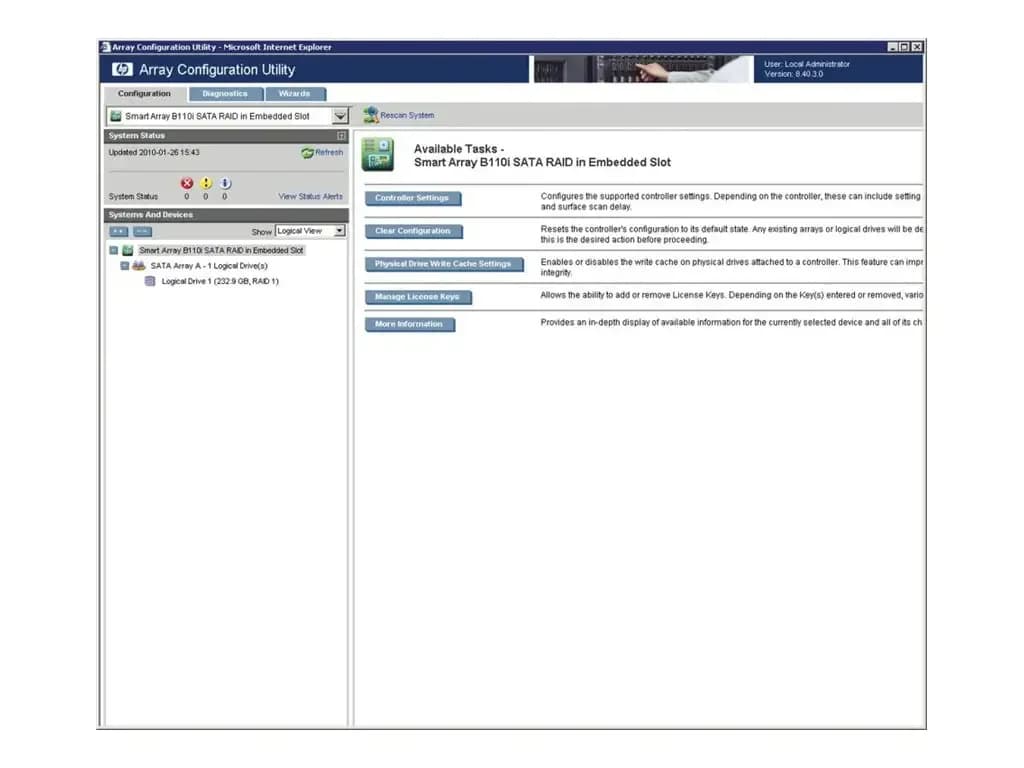Click the Systems And Devices panel header
The image size is (1024, 768).
(226, 215)
